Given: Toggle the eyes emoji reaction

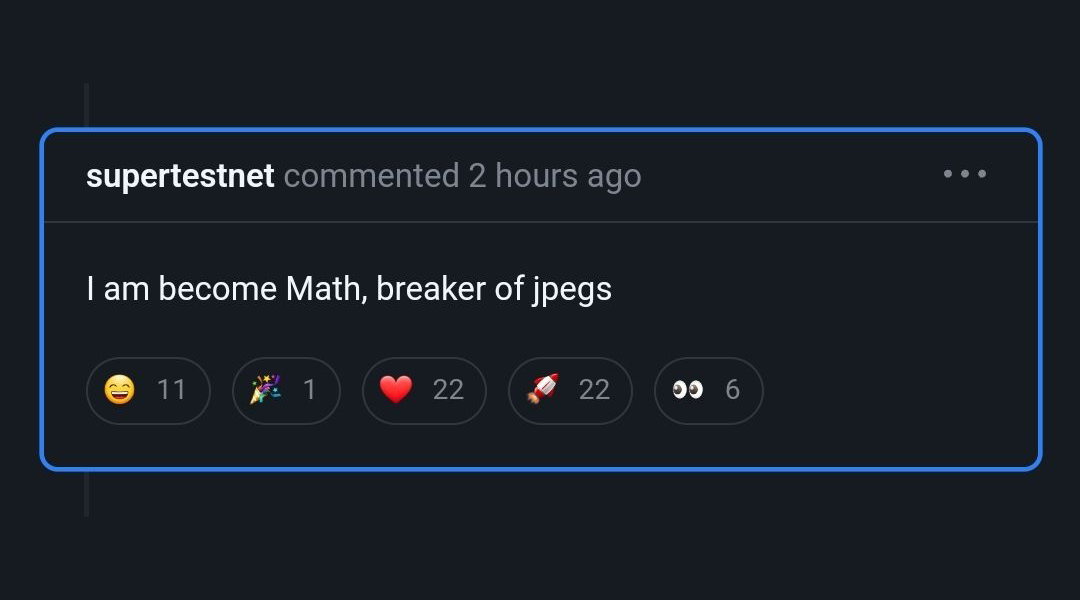Looking at the screenshot, I should 687,390.
